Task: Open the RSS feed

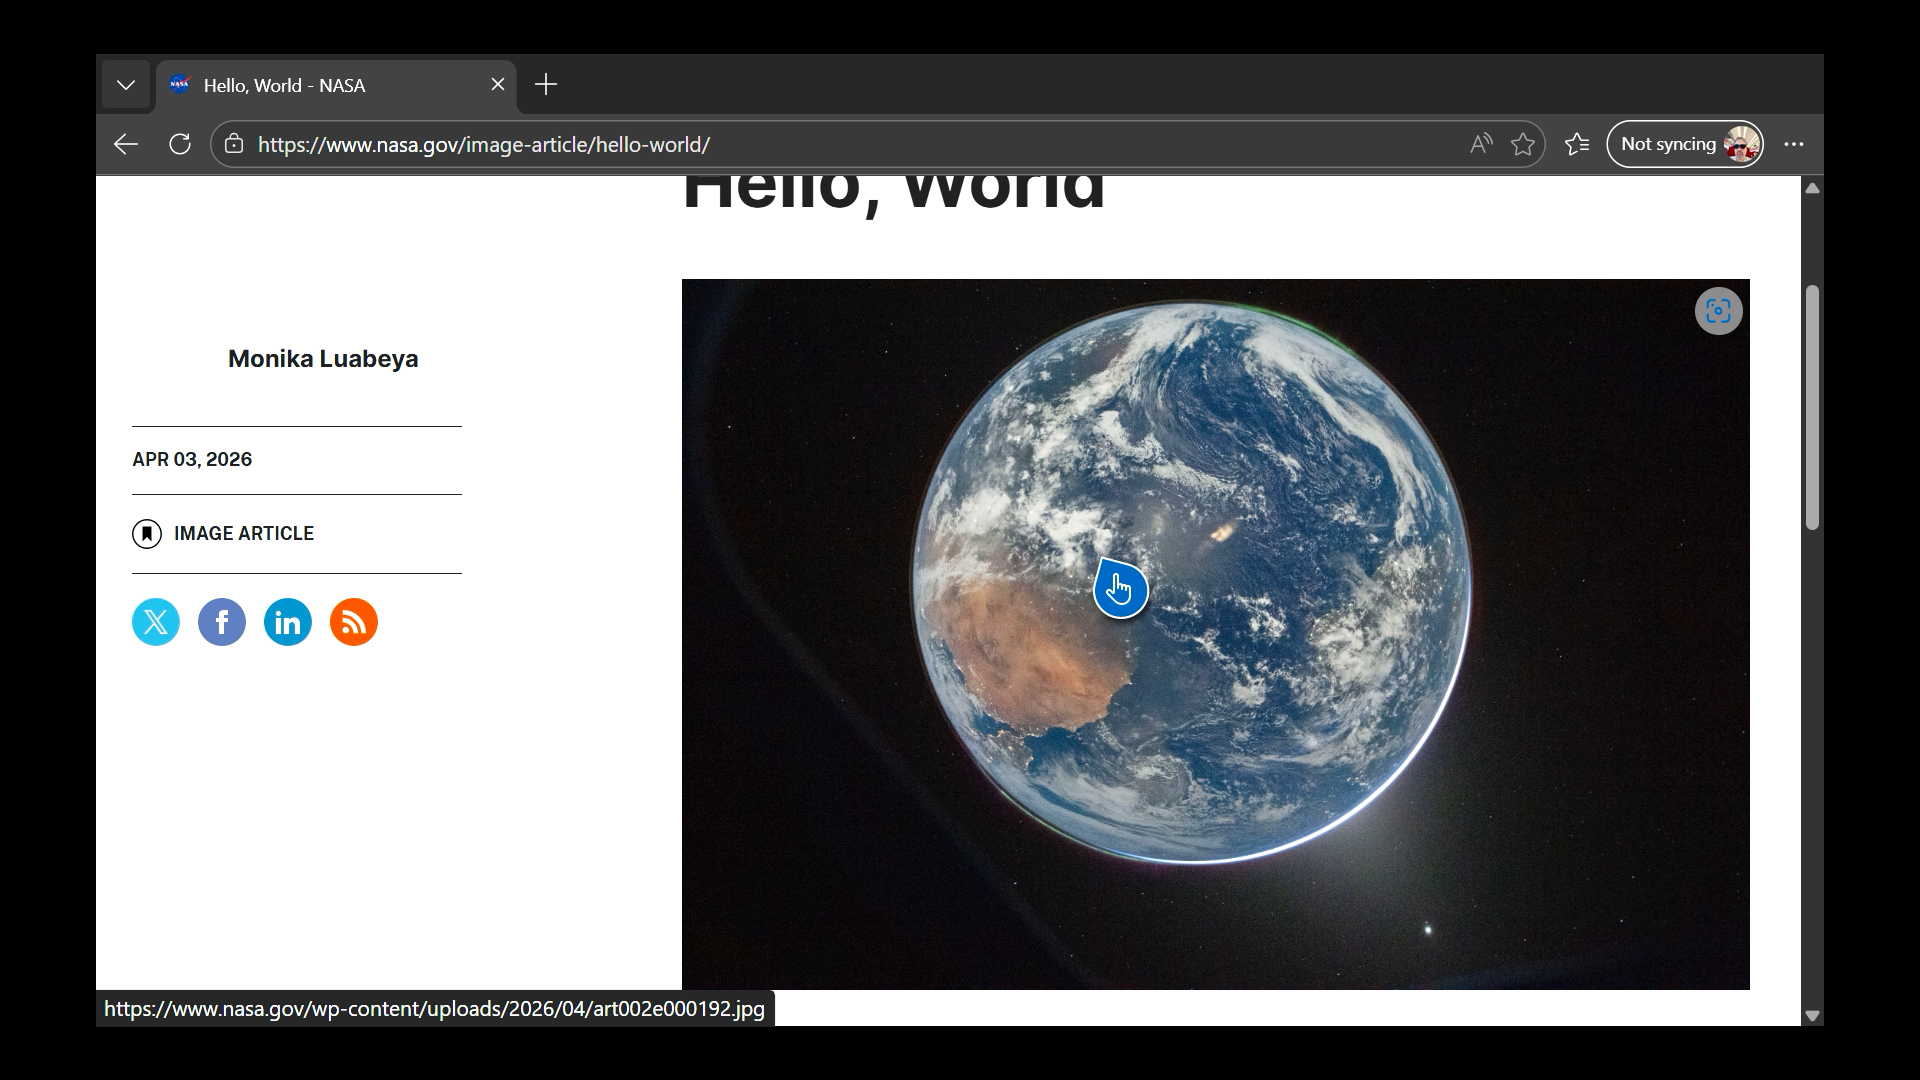Action: (353, 622)
